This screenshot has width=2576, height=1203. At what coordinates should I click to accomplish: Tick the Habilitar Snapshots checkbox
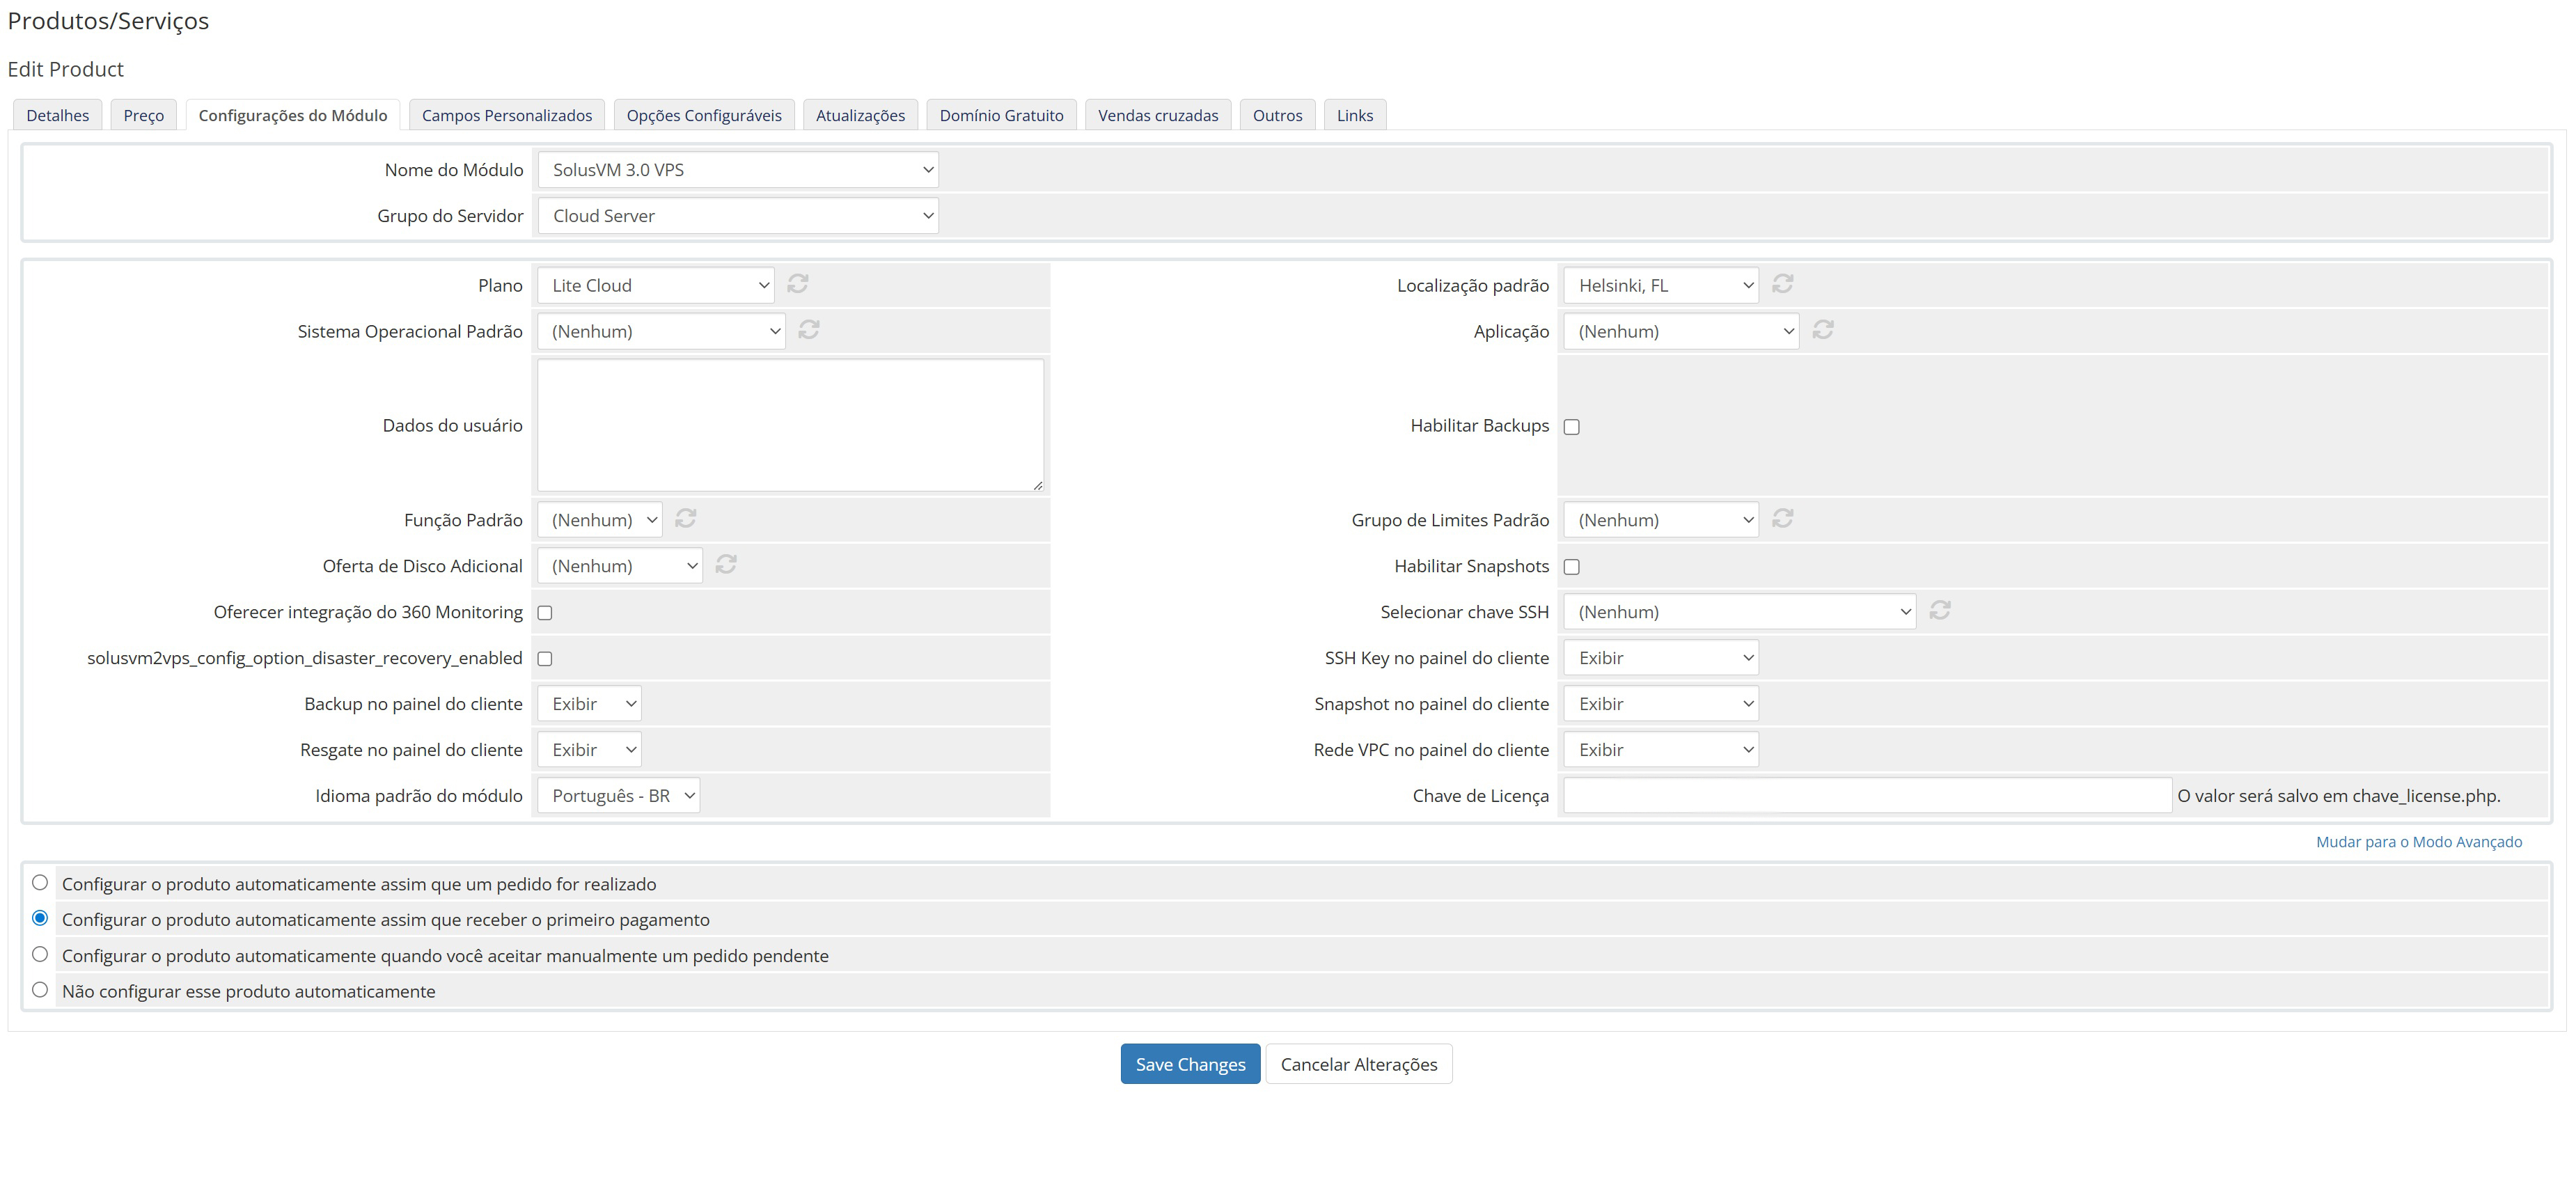pos(1572,567)
